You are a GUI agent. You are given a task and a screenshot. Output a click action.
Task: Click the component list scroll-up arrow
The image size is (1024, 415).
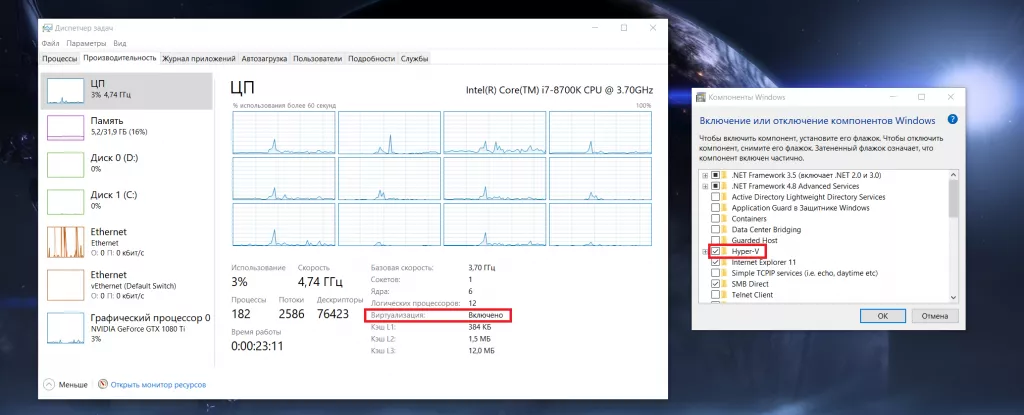pyautogui.click(x=953, y=175)
